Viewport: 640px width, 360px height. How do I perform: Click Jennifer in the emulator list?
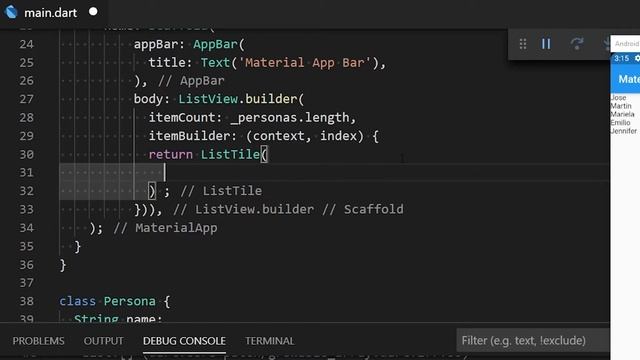(624, 131)
